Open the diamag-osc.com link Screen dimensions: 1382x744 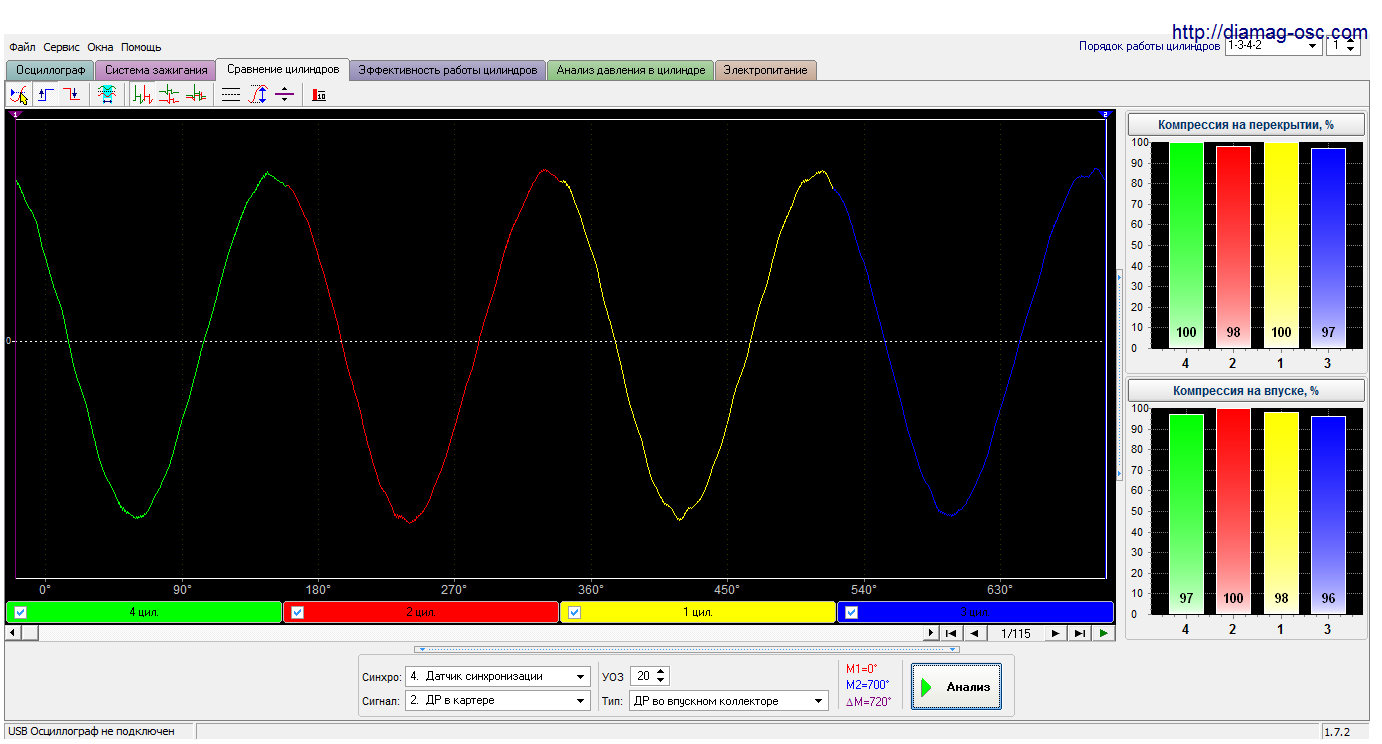pos(1269,32)
